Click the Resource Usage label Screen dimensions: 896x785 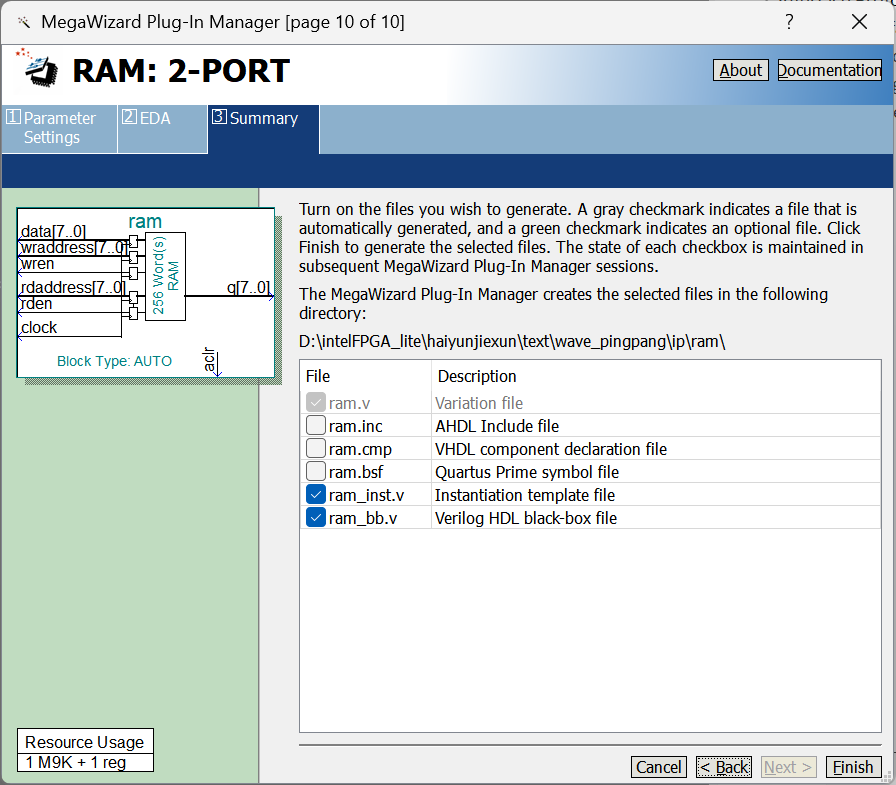coord(85,742)
